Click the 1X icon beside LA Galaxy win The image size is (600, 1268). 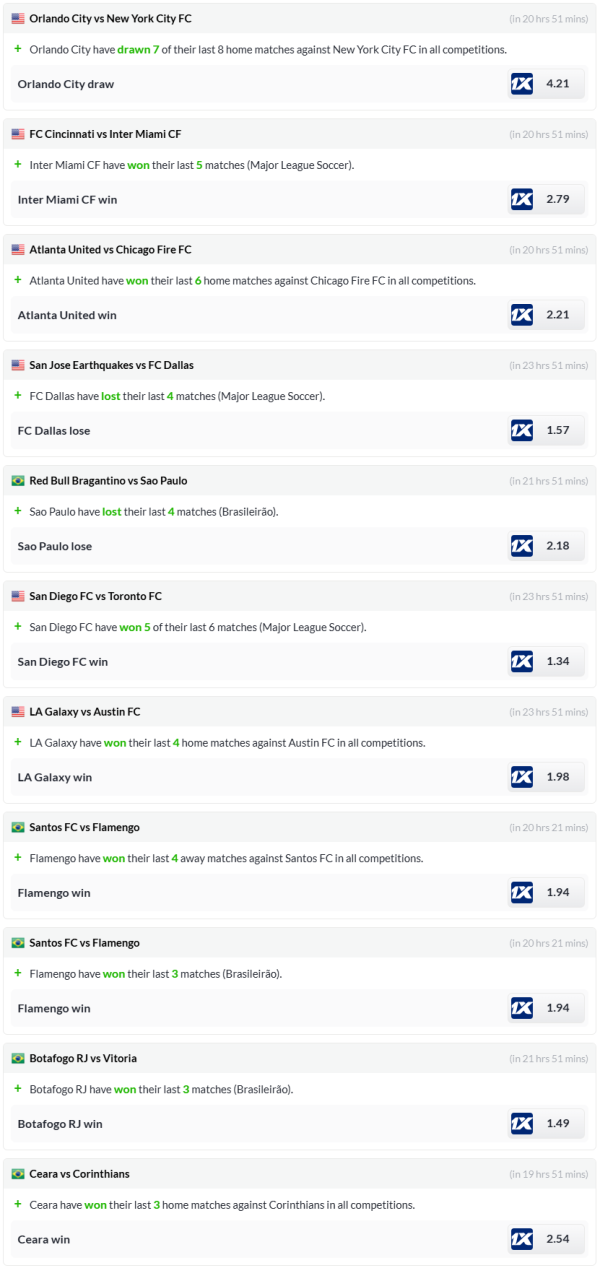[522, 777]
